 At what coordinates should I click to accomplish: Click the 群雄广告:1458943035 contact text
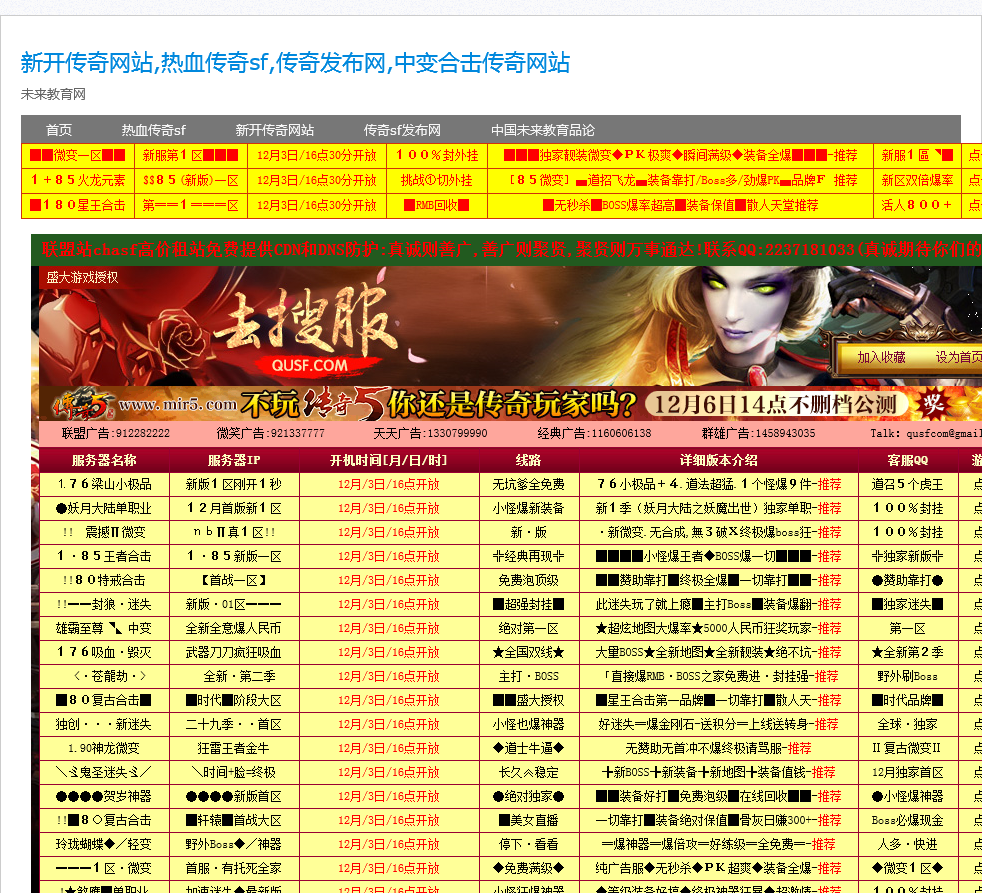pos(758,433)
